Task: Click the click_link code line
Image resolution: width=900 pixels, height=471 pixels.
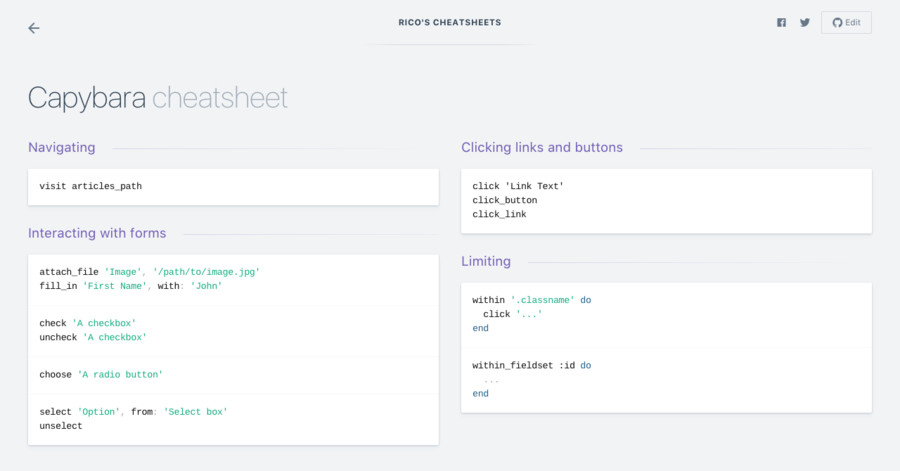Action: point(499,214)
